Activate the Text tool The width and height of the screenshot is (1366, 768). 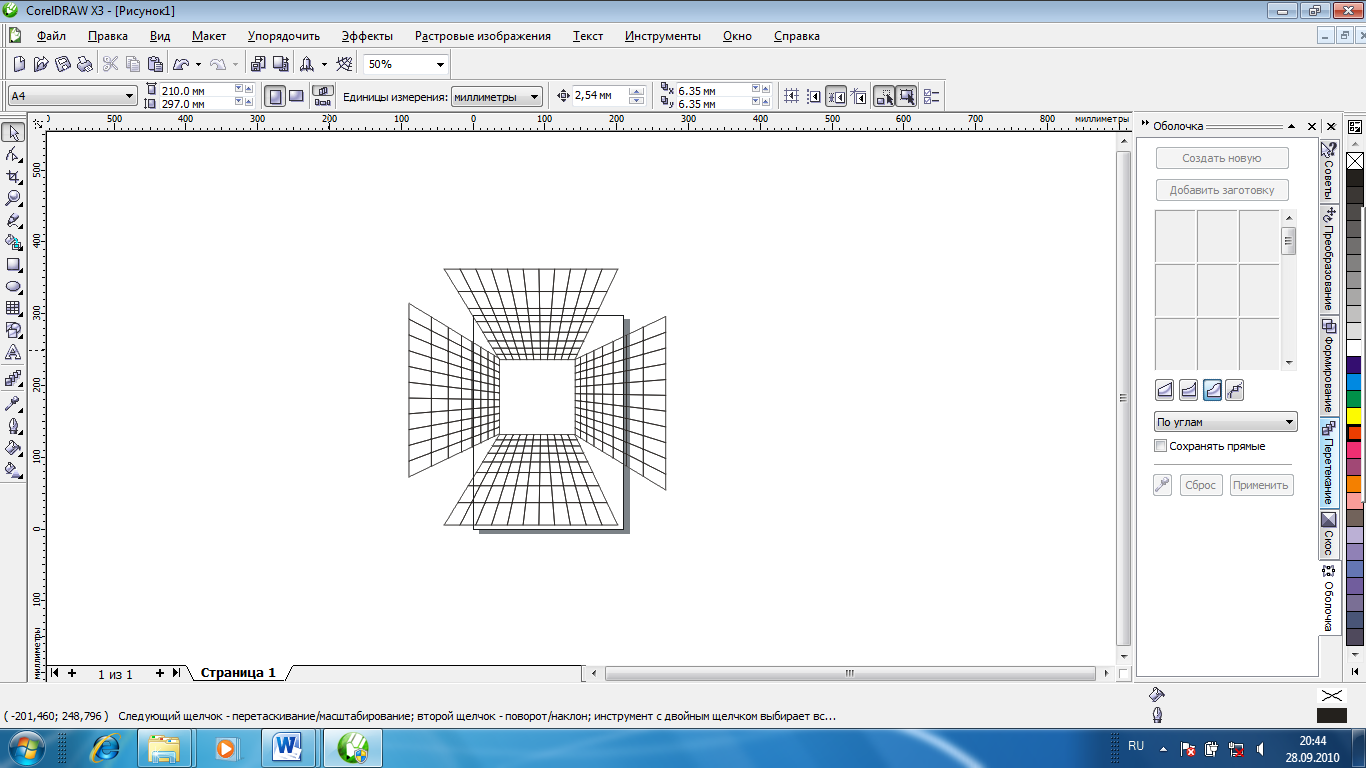14,353
